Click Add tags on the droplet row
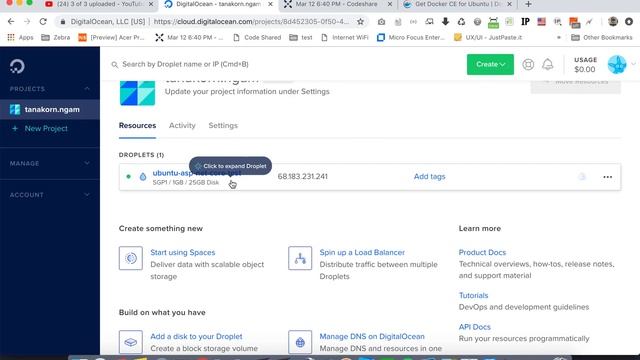The width and height of the screenshot is (640, 360). tap(429, 177)
